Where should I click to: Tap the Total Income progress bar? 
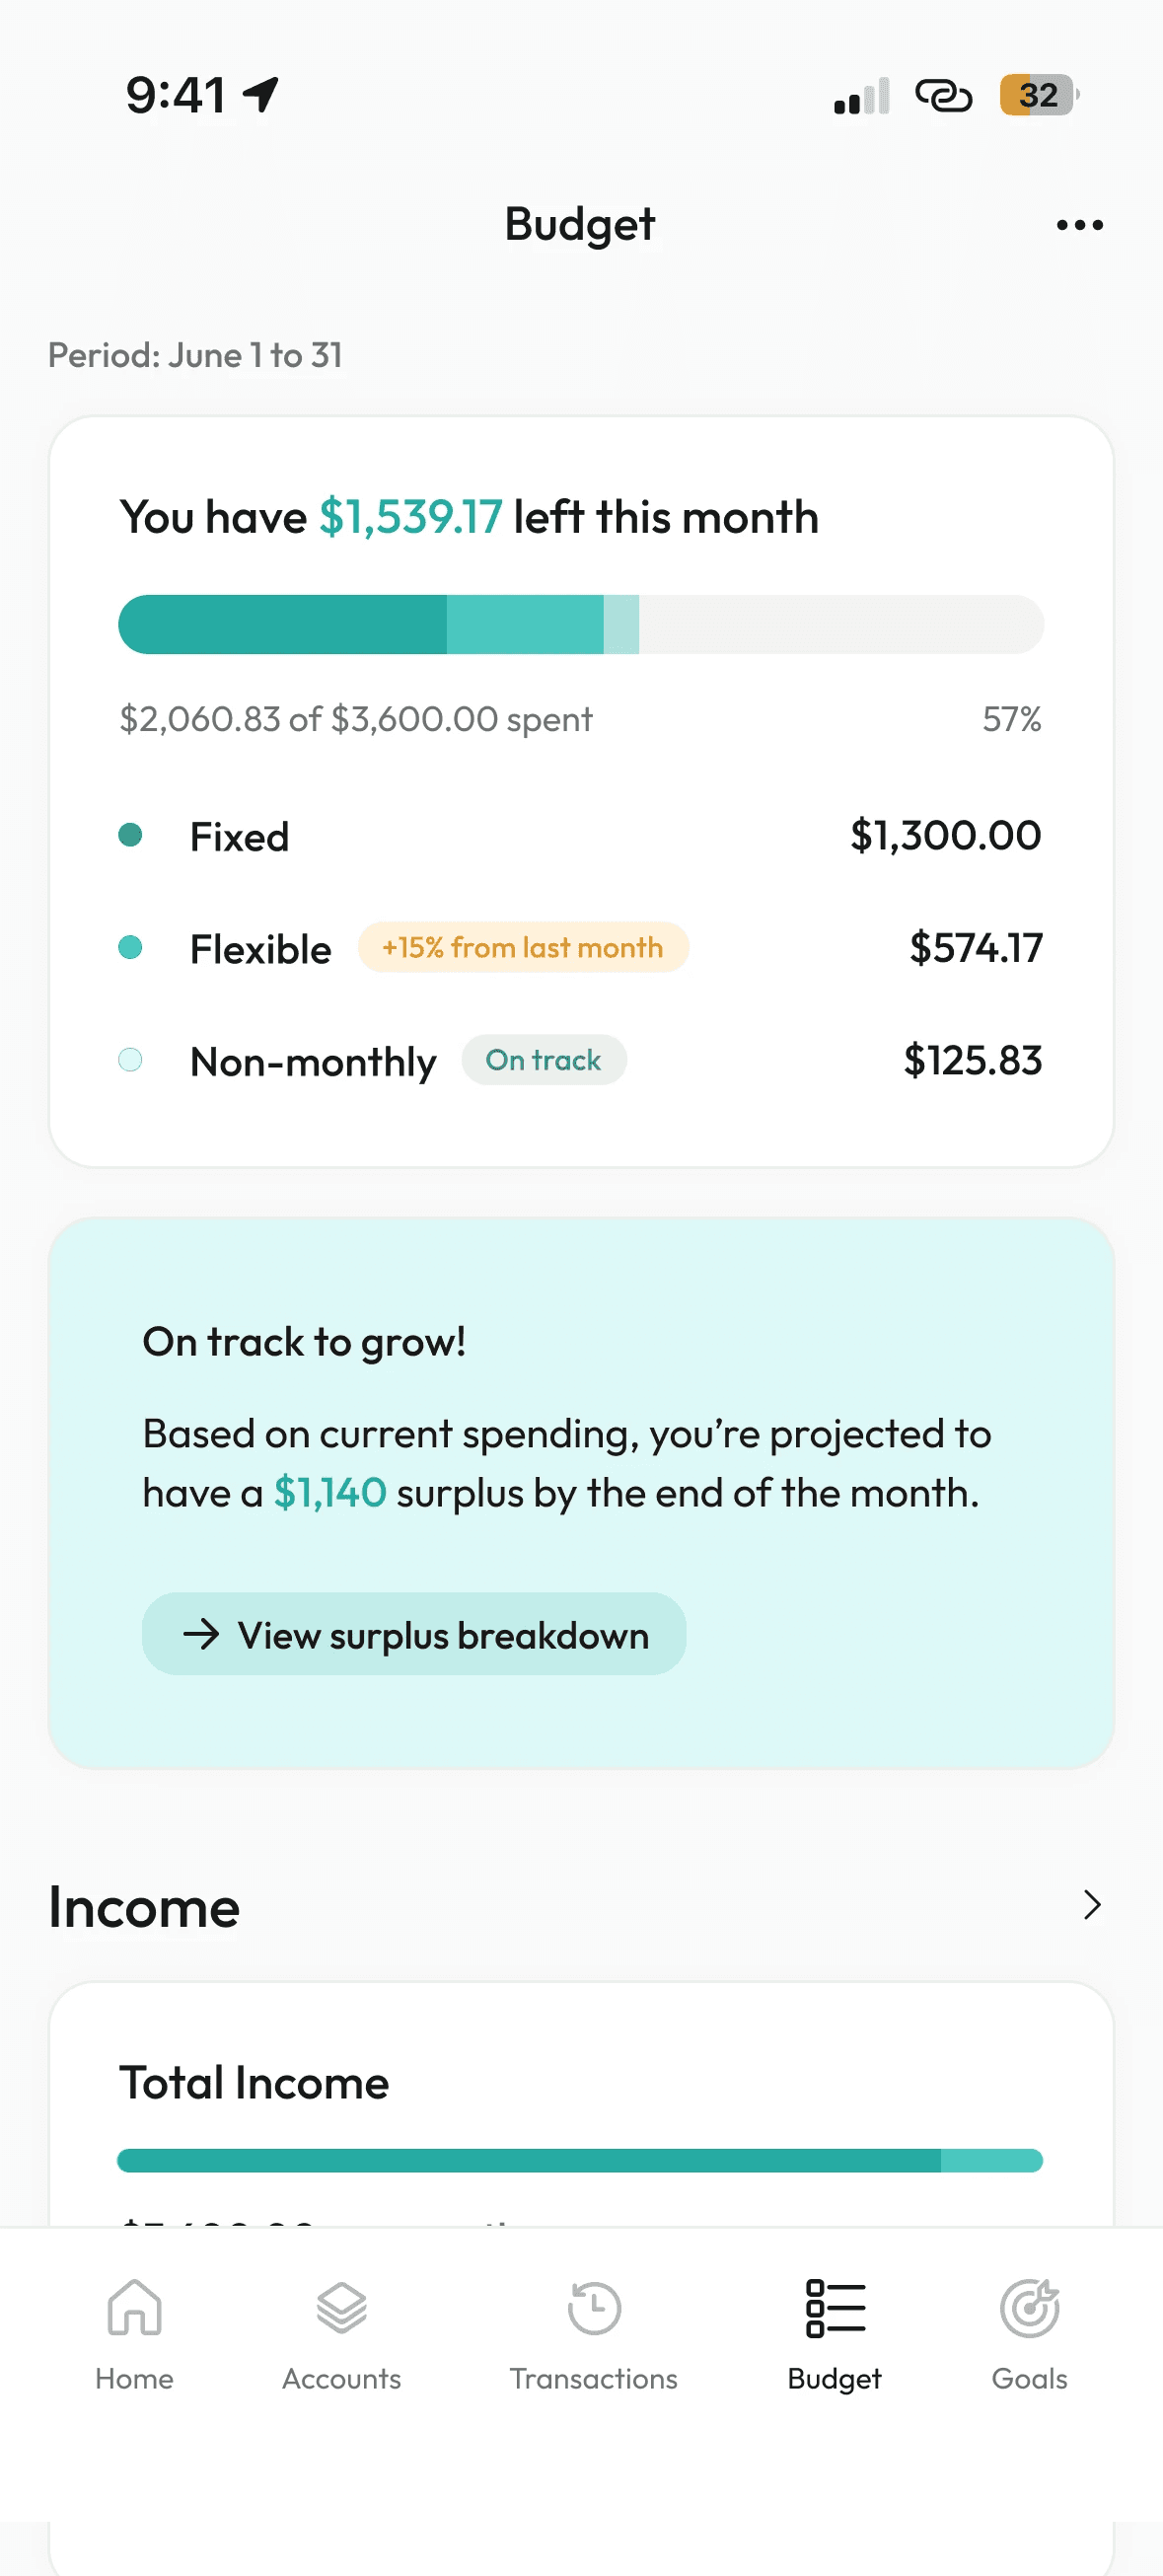click(580, 2160)
